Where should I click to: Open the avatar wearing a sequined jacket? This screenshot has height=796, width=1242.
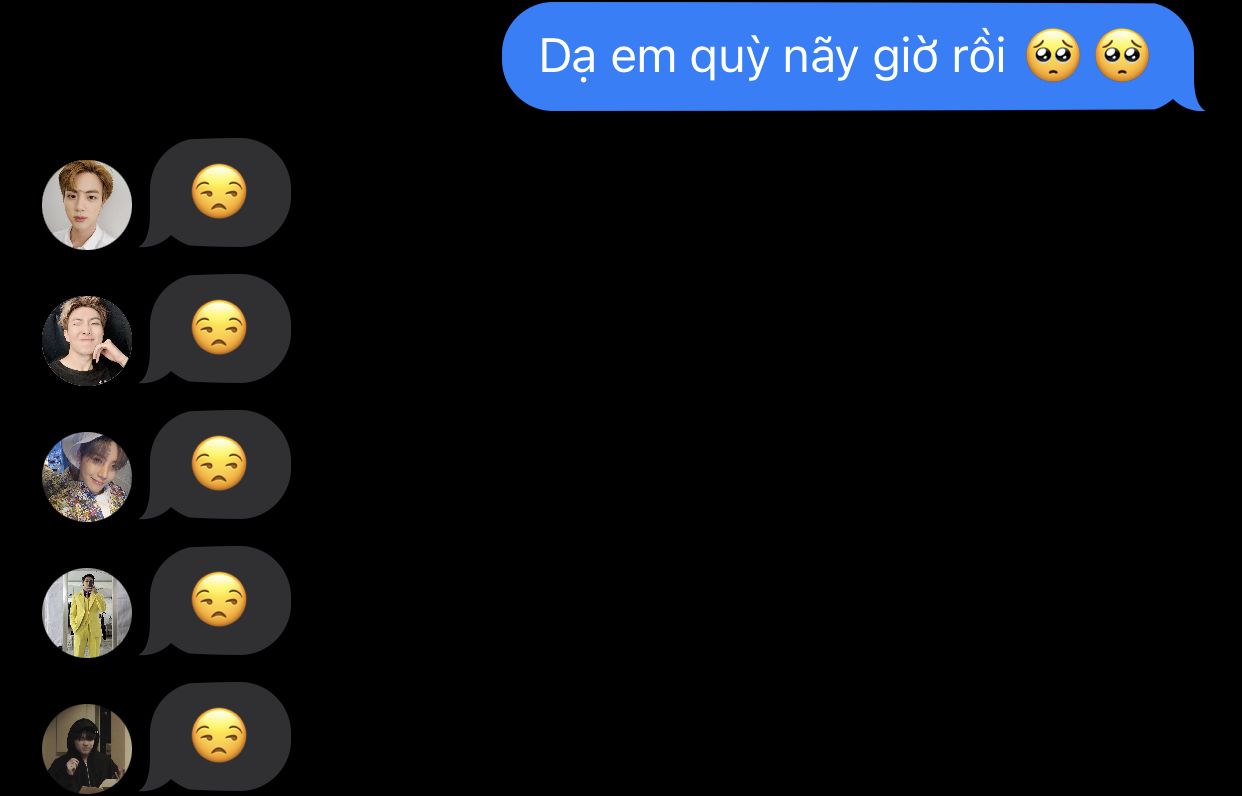click(x=87, y=477)
